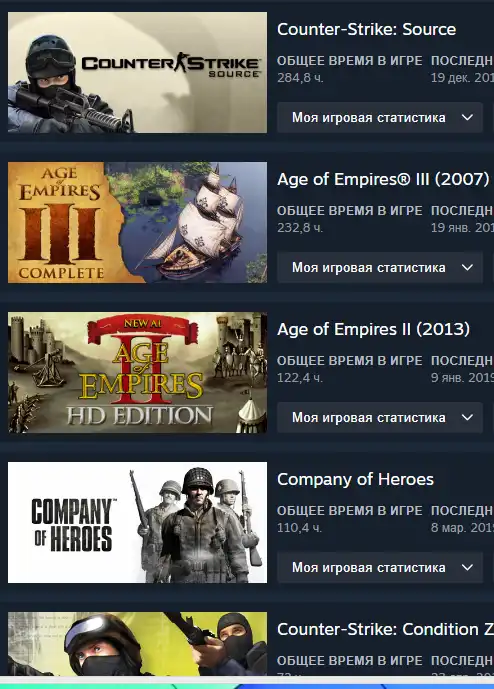Image resolution: width=494 pixels, height=689 pixels.
Task: Click chevron arrow in Age of Empires II stats
Action: point(468,417)
